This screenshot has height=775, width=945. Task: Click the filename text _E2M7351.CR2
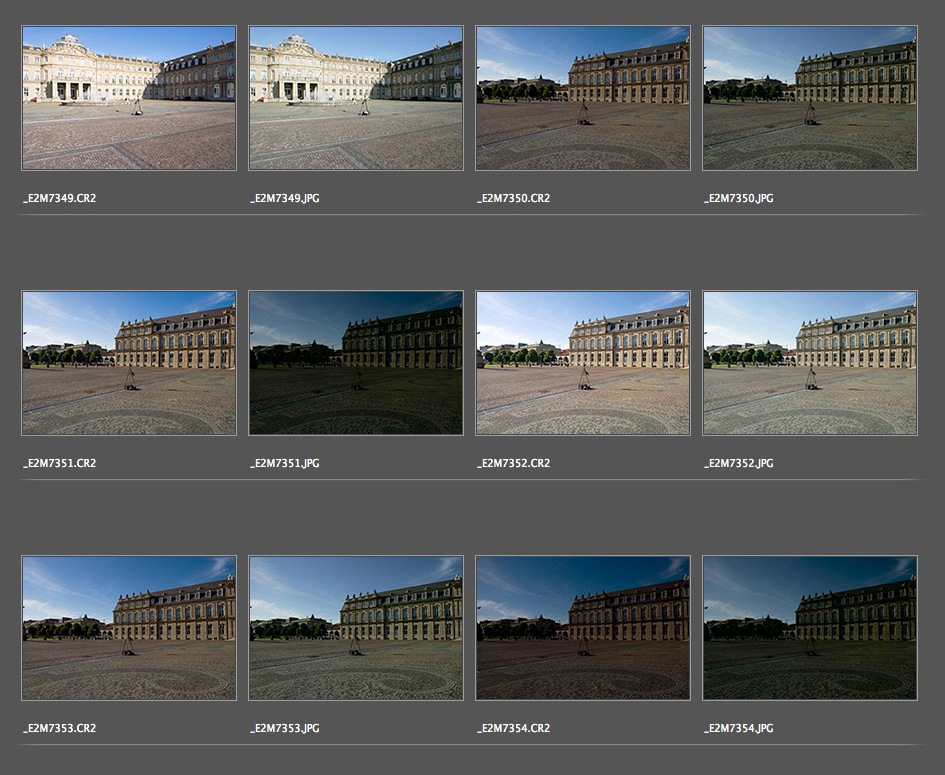[60, 464]
